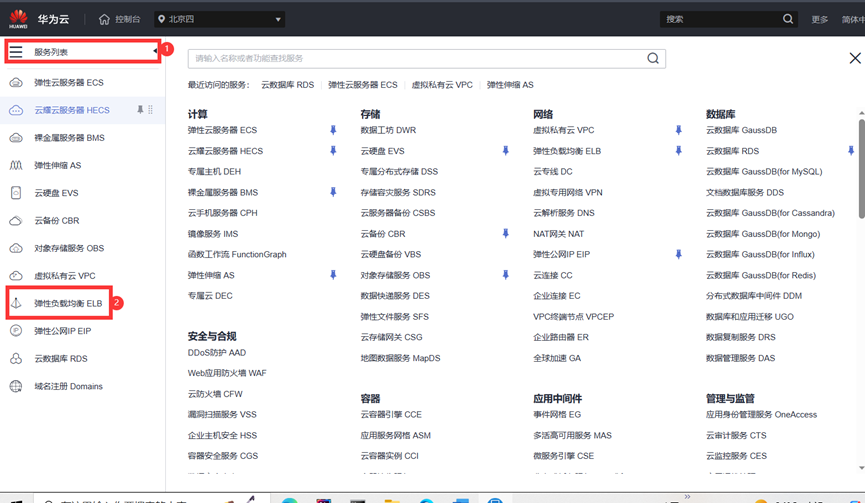
Task: Open the 北京四 region dropdown
Action: [220, 19]
